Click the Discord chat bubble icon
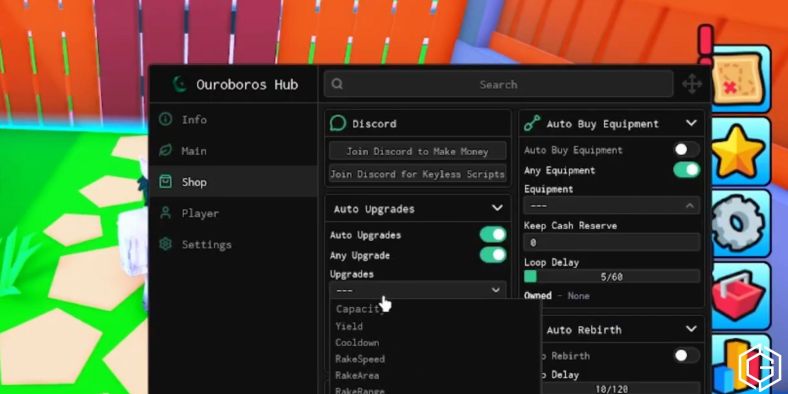The width and height of the screenshot is (788, 394). point(338,123)
